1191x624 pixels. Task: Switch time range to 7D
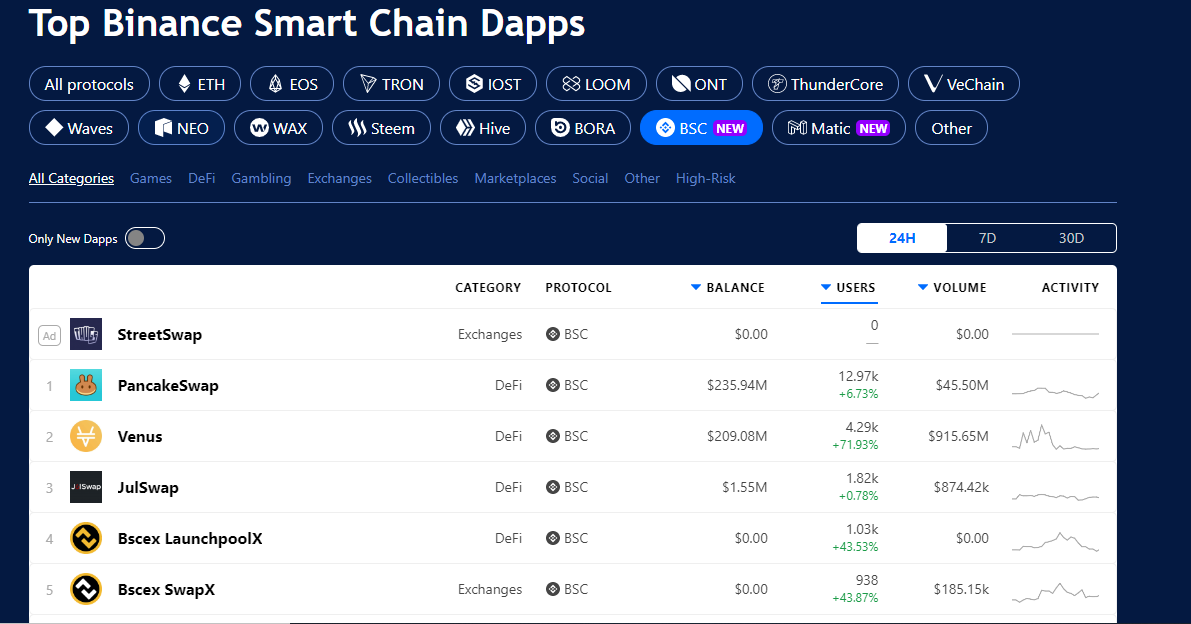point(987,238)
